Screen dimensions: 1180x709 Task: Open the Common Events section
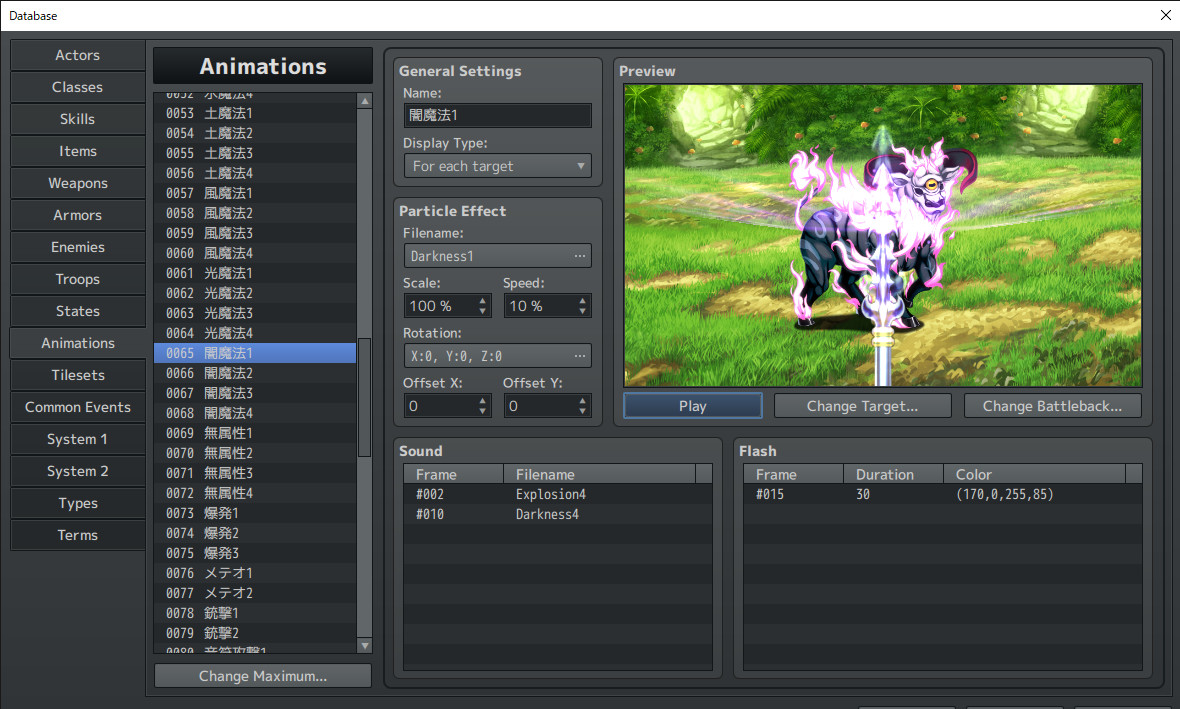click(x=77, y=407)
